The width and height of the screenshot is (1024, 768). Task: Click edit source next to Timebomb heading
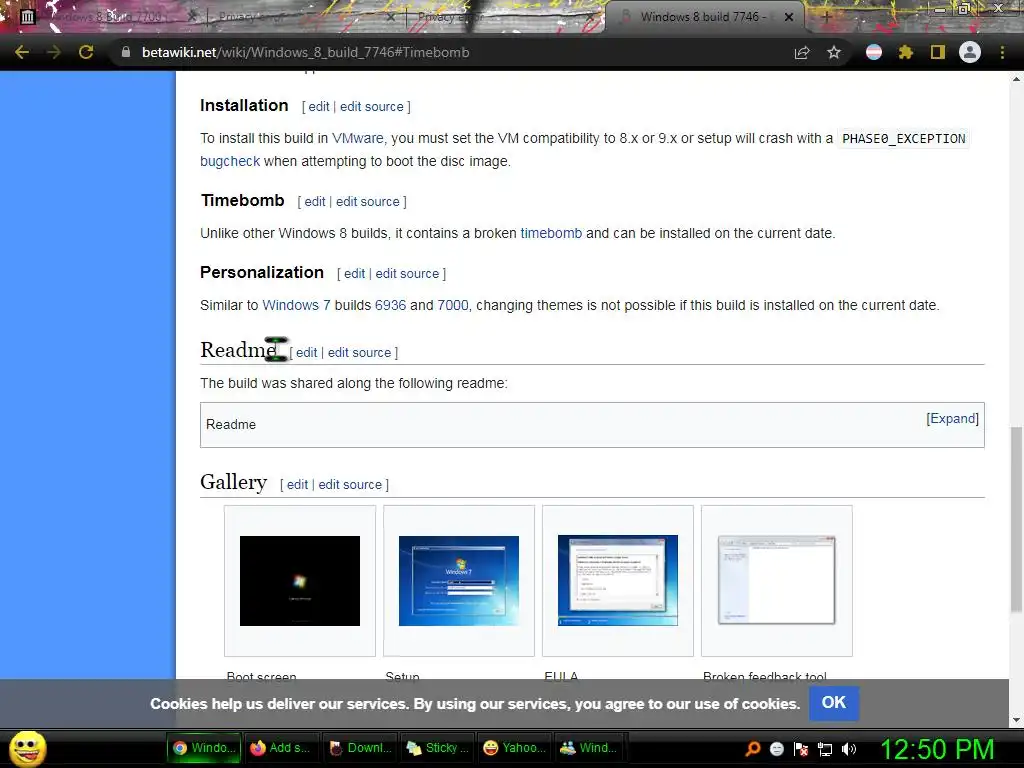point(368,202)
